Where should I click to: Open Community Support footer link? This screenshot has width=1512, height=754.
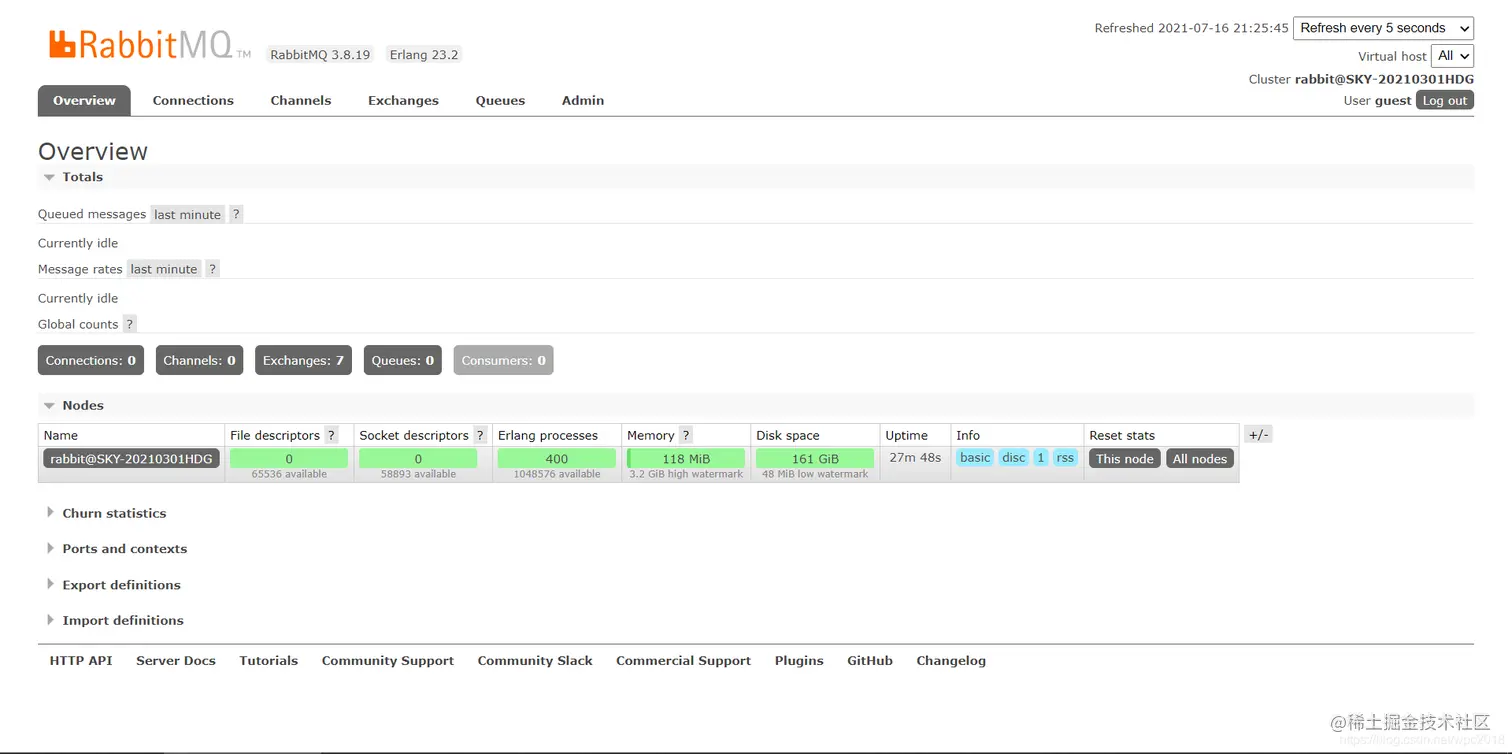pos(388,661)
